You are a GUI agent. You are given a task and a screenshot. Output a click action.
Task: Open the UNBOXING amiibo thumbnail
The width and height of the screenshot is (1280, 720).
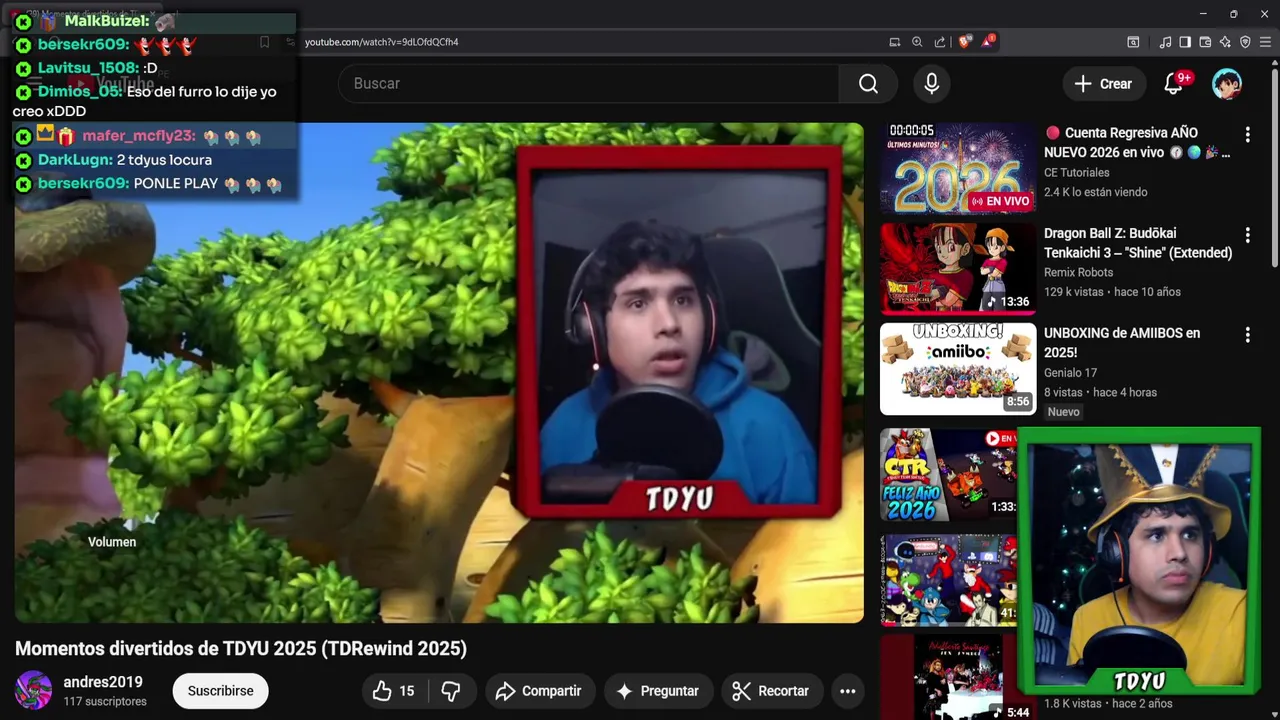point(958,369)
